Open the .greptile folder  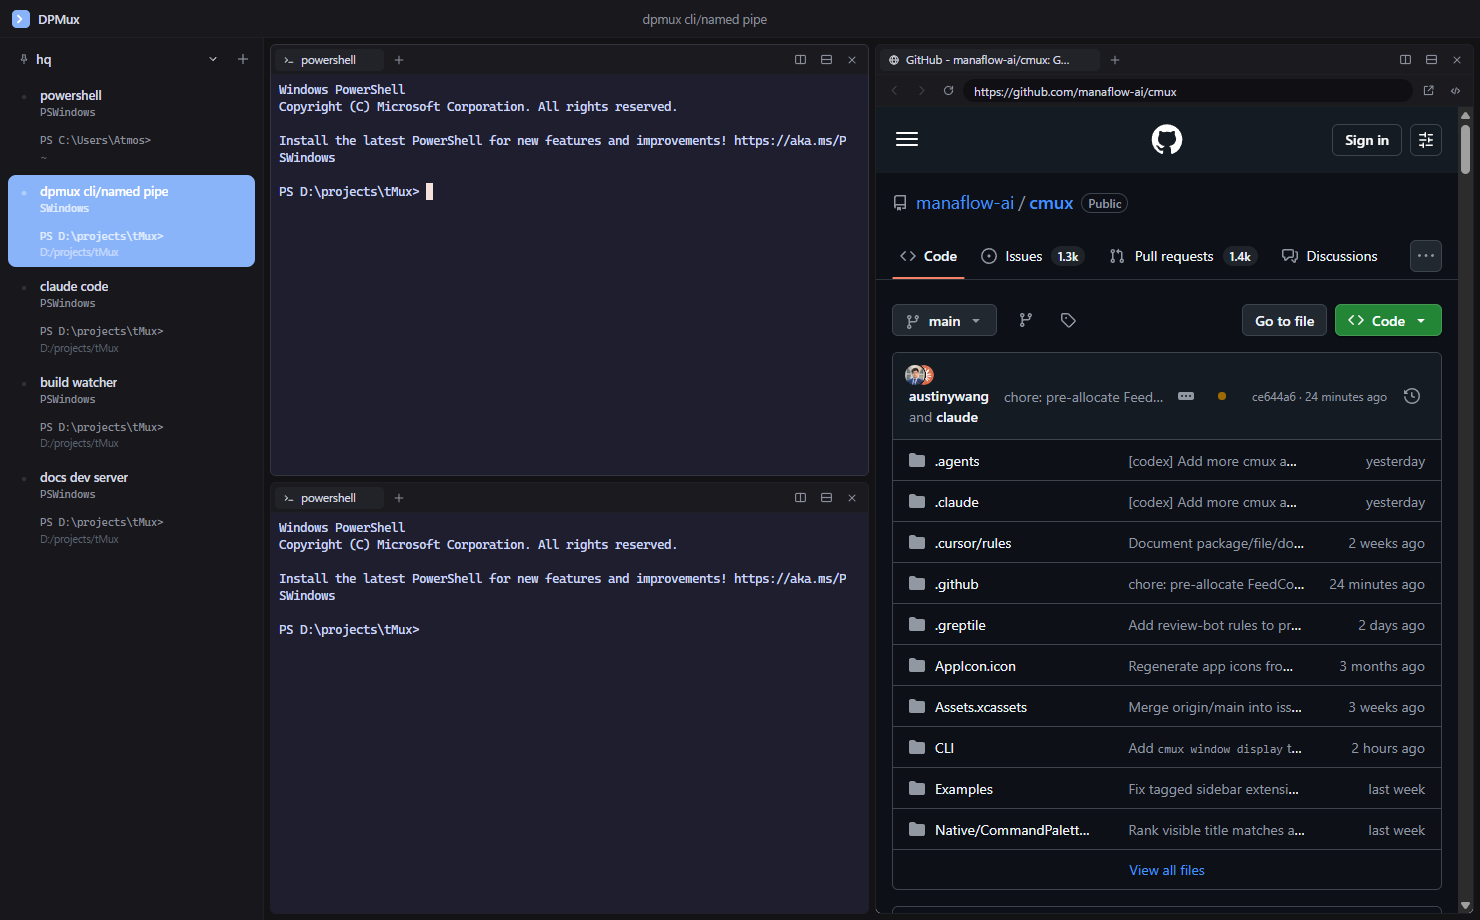[960, 625]
